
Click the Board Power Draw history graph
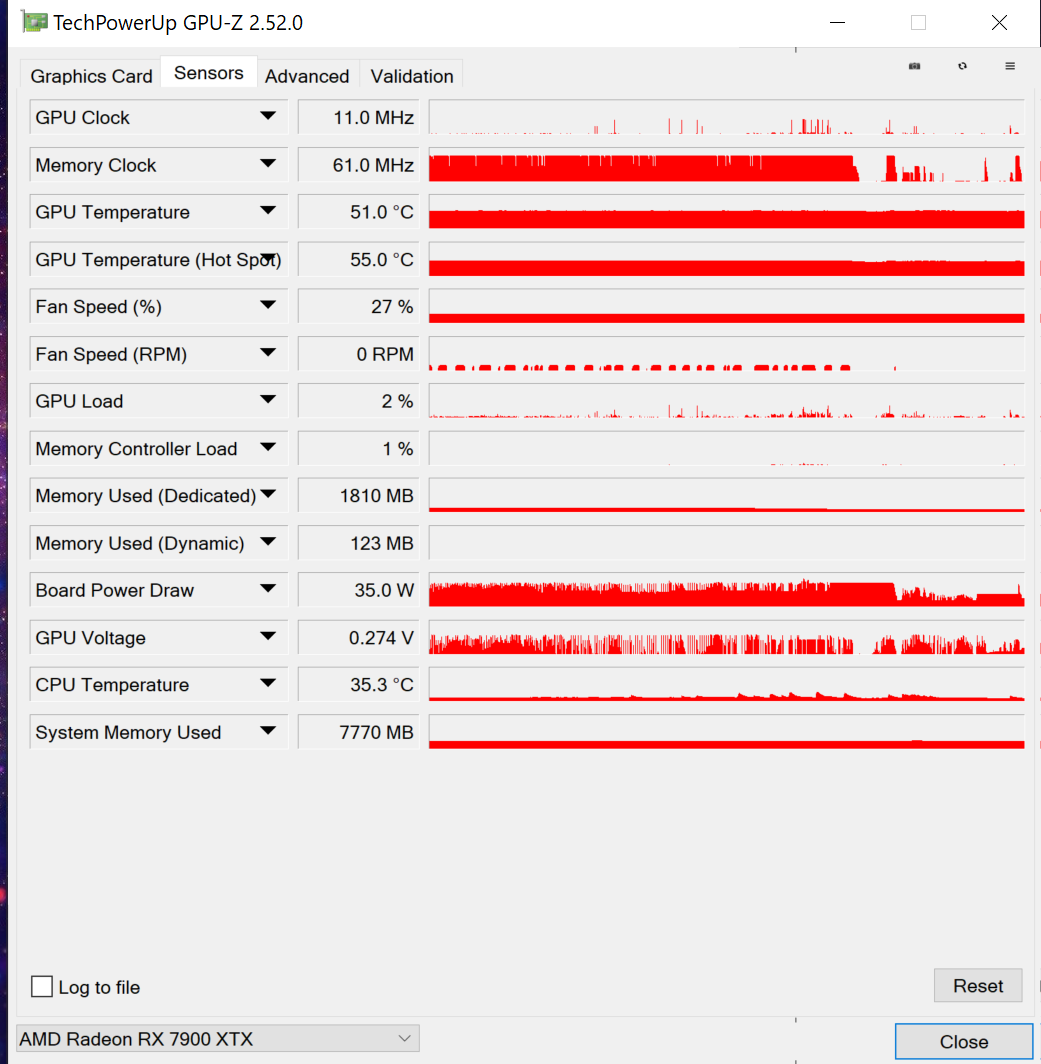point(727,590)
